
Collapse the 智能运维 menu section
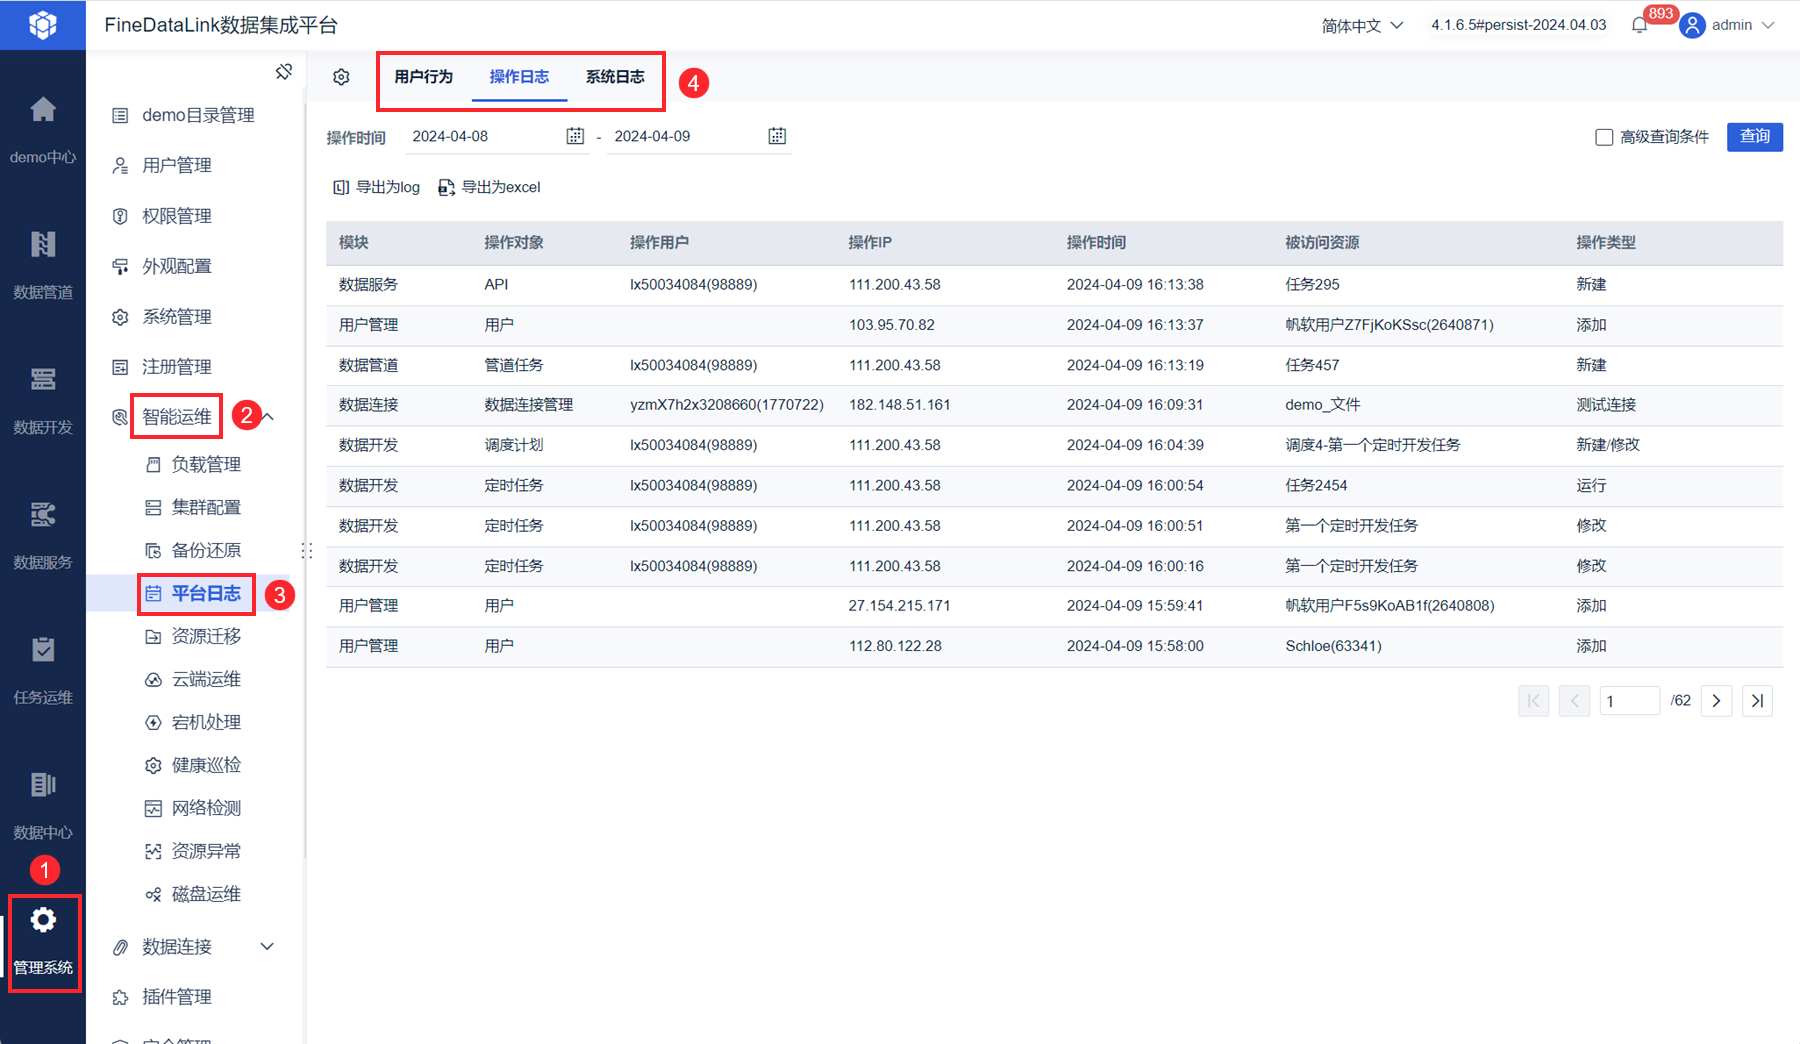coord(268,416)
